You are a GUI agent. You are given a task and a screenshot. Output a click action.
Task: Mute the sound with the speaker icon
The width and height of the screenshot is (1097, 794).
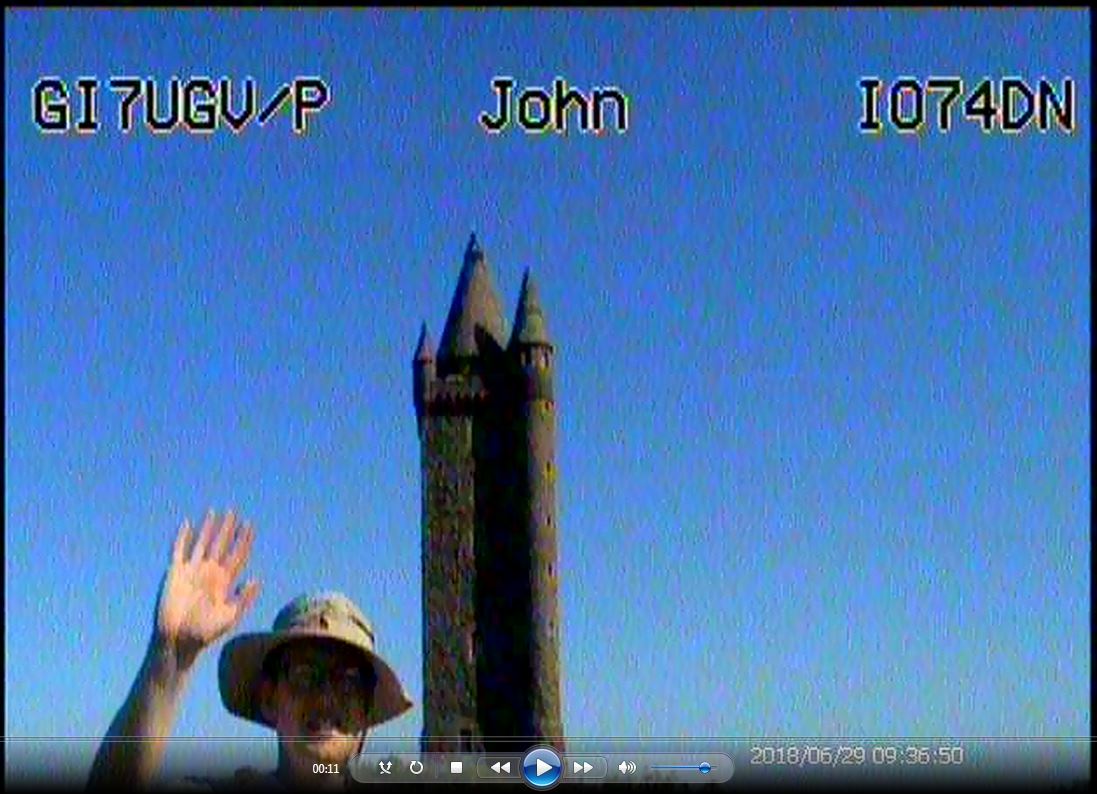[627, 768]
